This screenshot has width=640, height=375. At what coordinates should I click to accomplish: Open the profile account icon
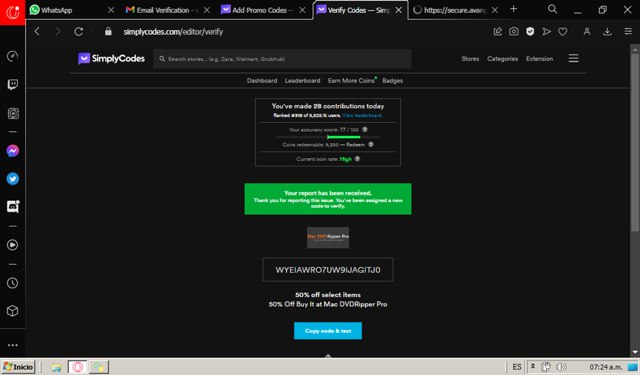click(x=587, y=31)
